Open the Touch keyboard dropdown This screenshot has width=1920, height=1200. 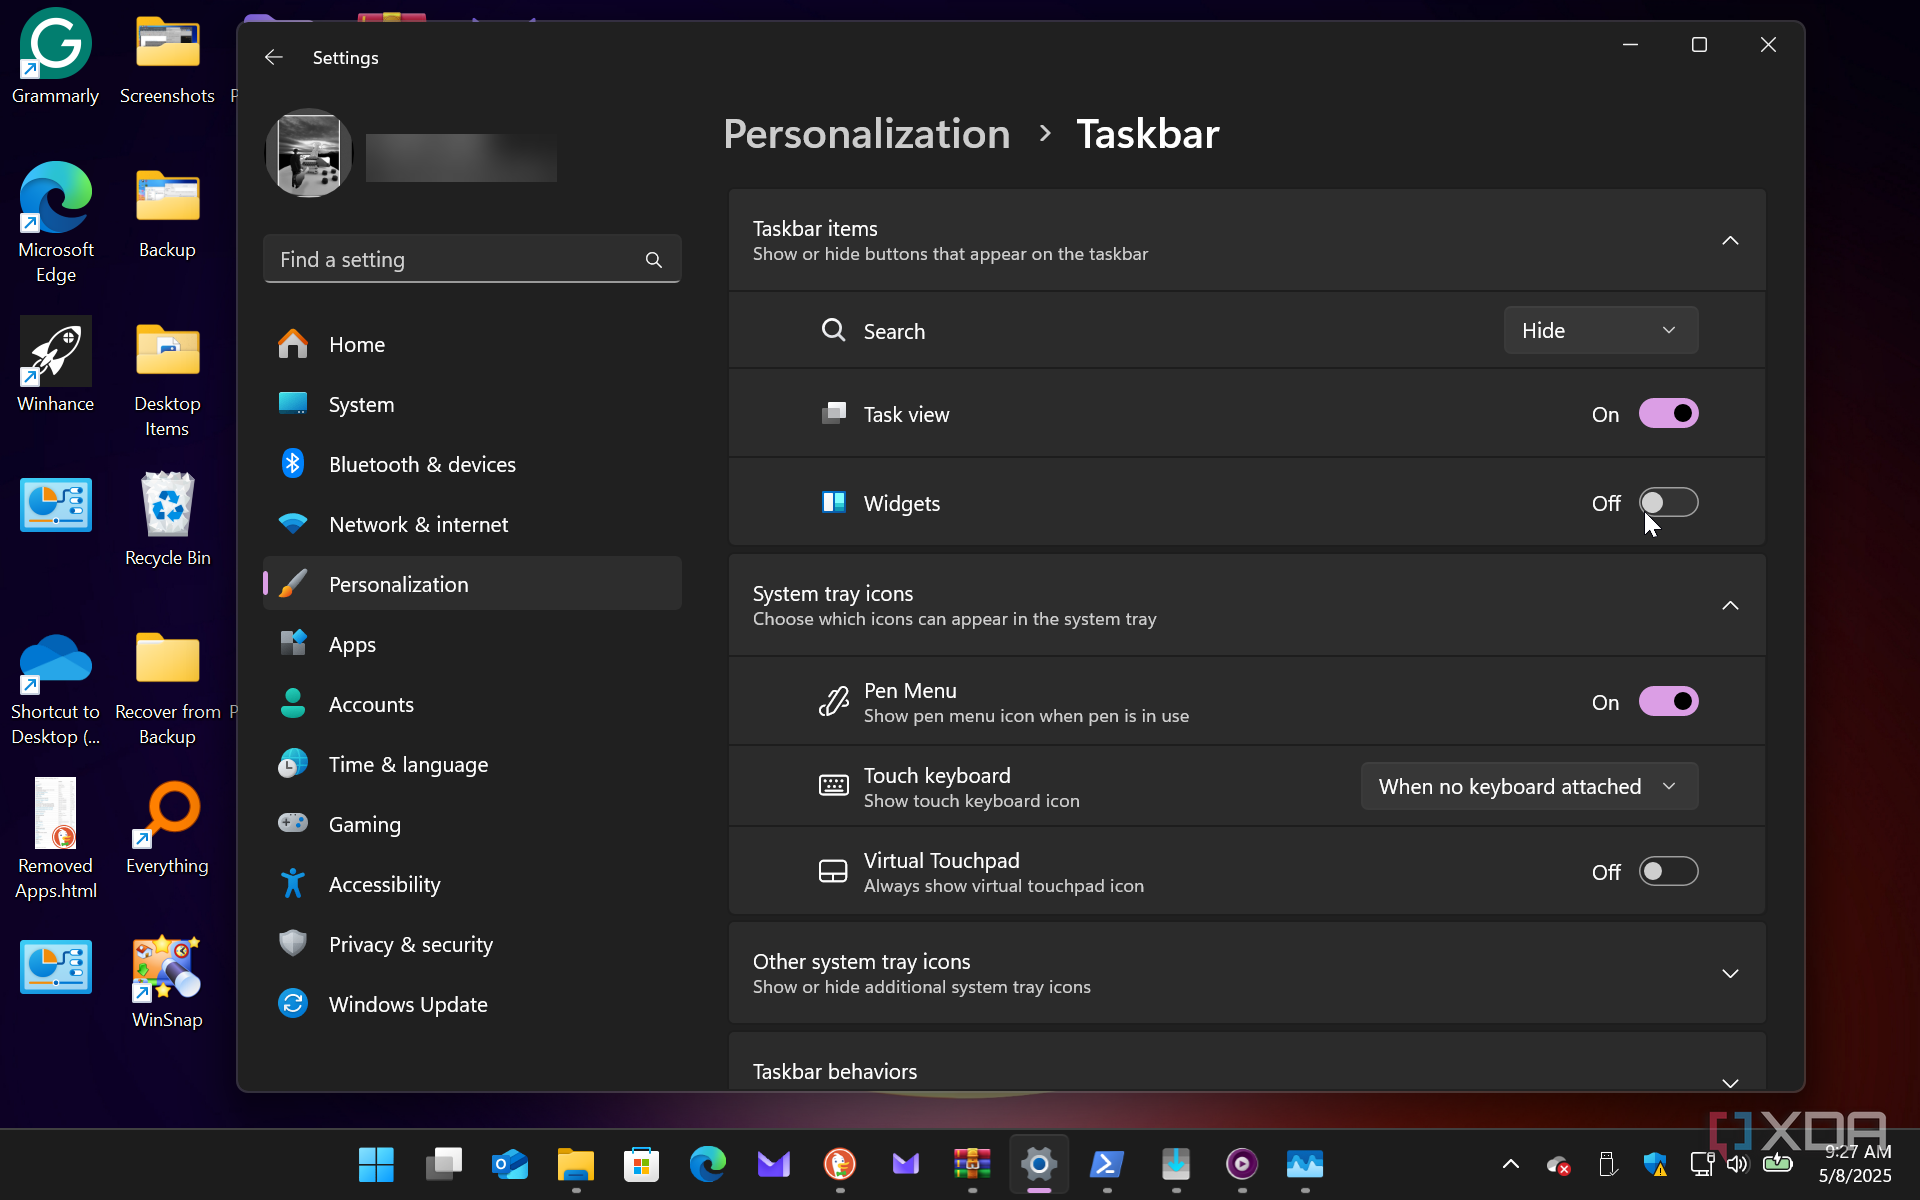(1528, 787)
